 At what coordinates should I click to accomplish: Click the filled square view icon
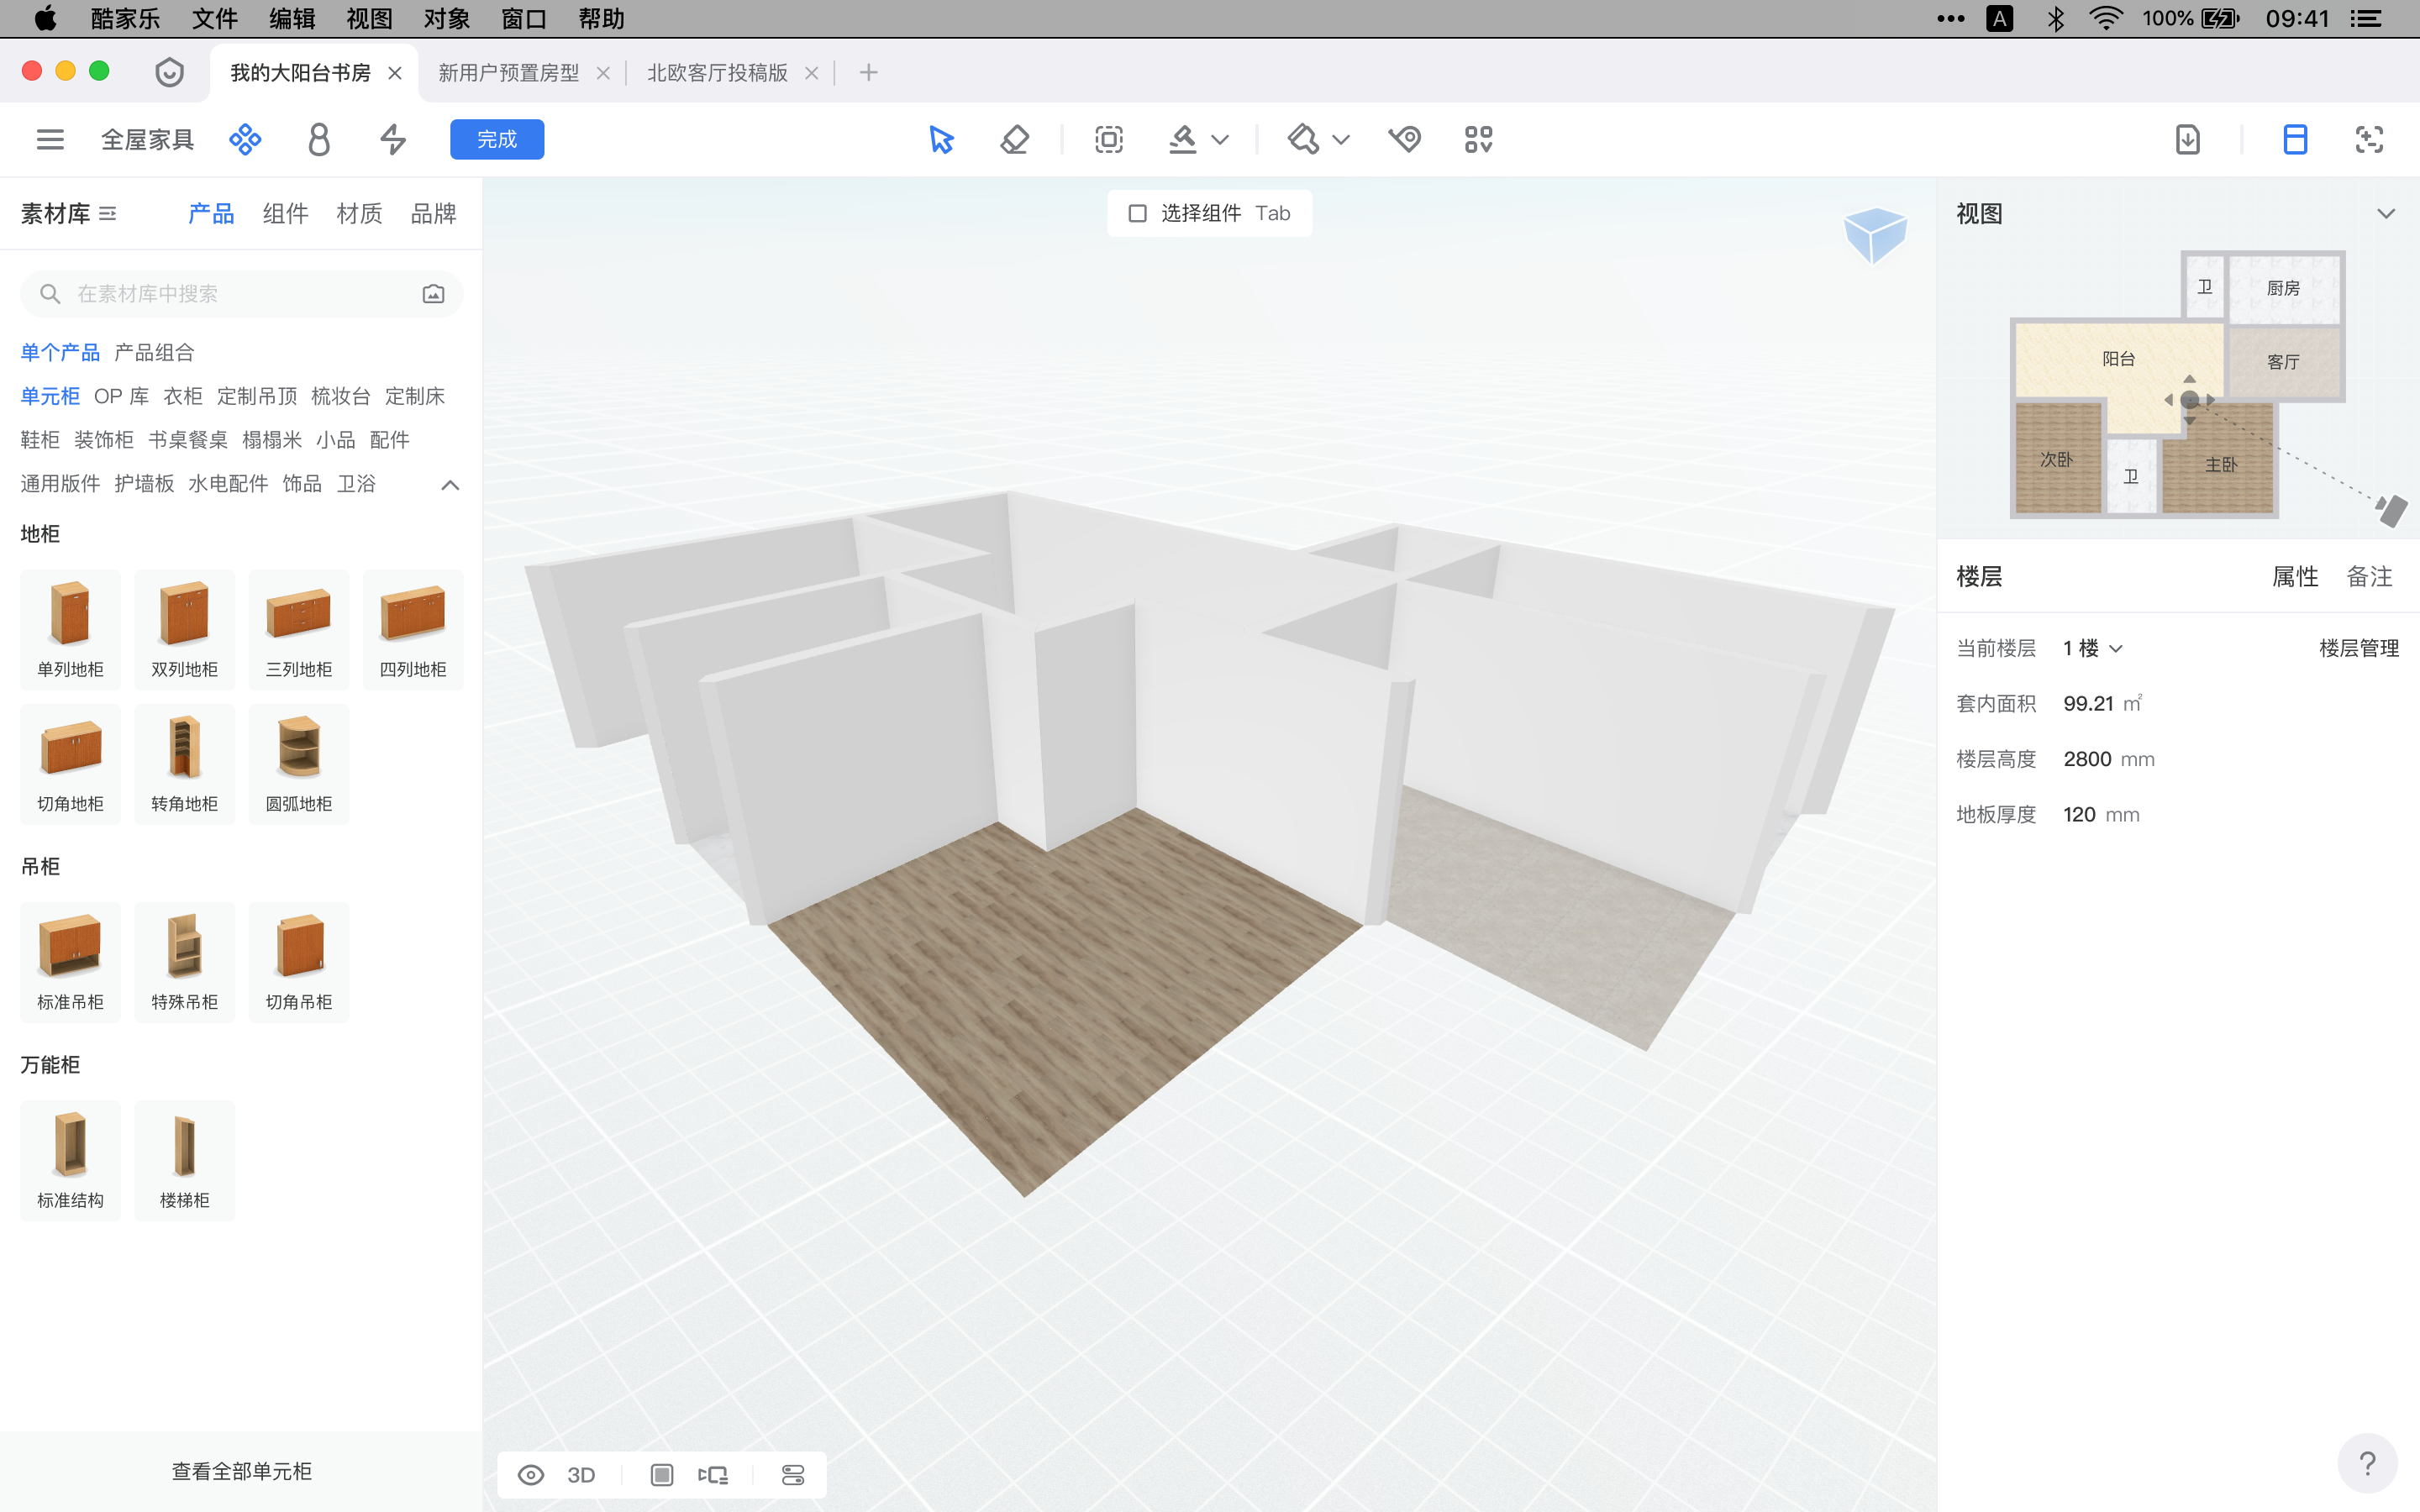661,1475
